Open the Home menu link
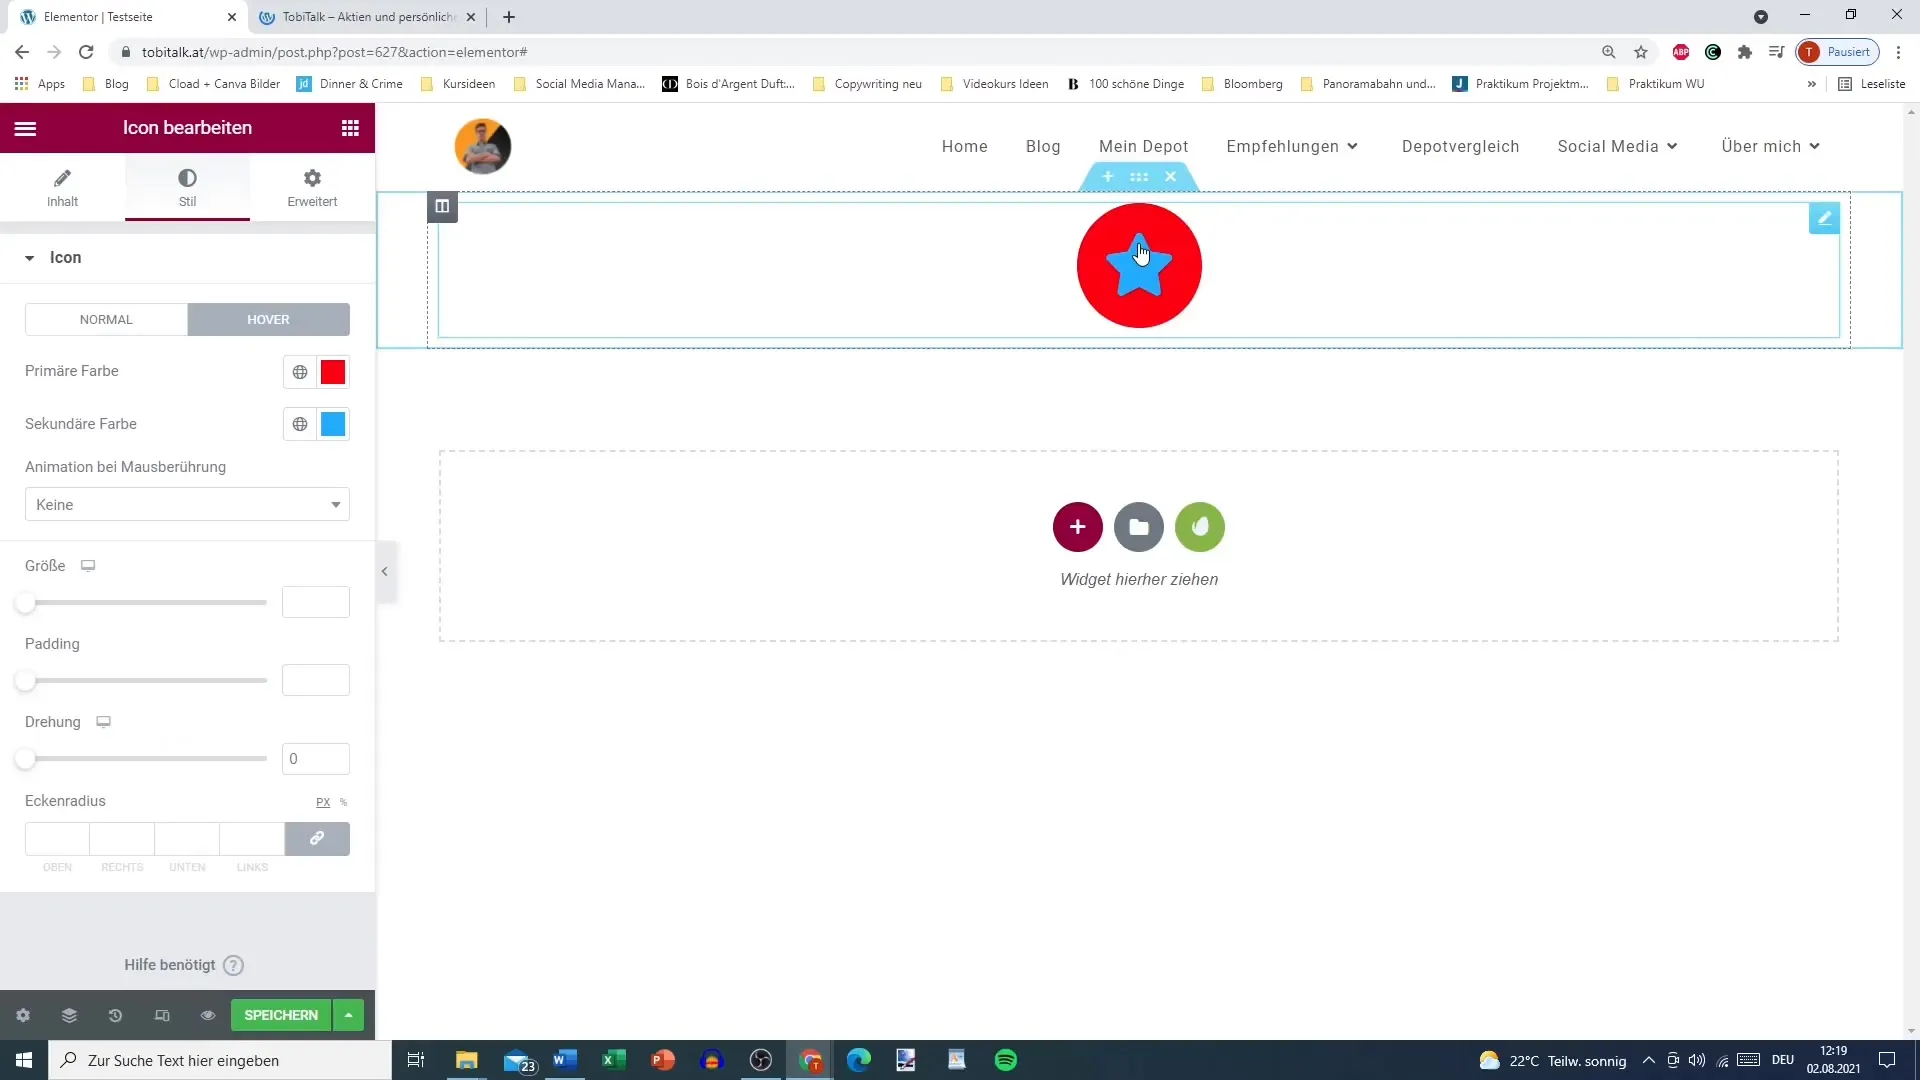The width and height of the screenshot is (1920, 1080). point(965,147)
